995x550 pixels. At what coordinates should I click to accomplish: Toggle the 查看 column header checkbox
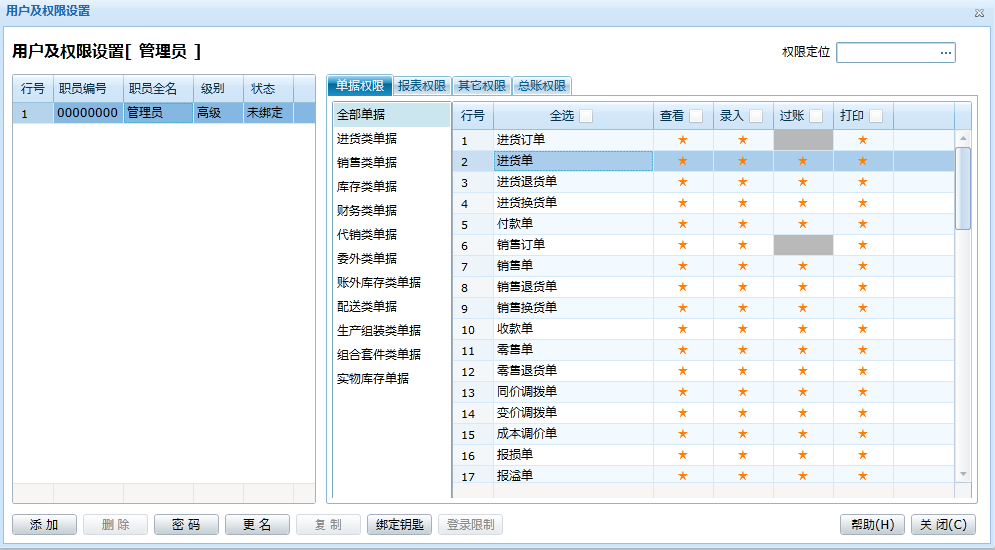pos(696,116)
